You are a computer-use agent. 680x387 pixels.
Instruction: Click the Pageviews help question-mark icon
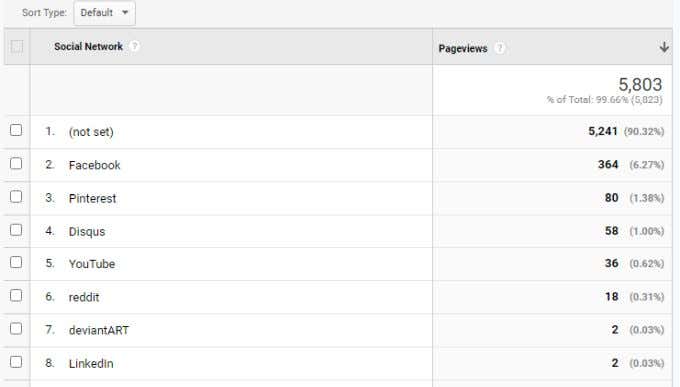(500, 48)
